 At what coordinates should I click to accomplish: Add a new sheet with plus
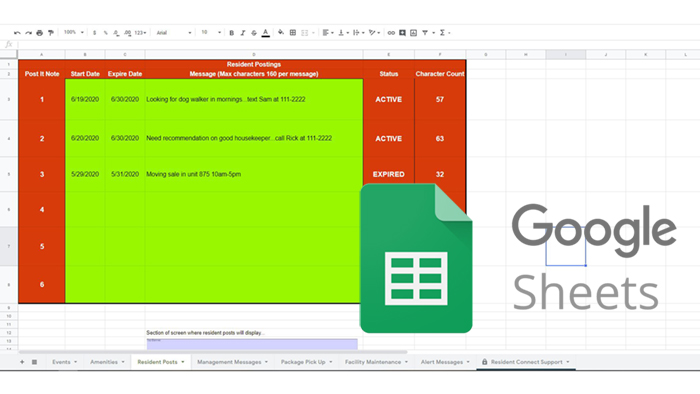(x=22, y=362)
